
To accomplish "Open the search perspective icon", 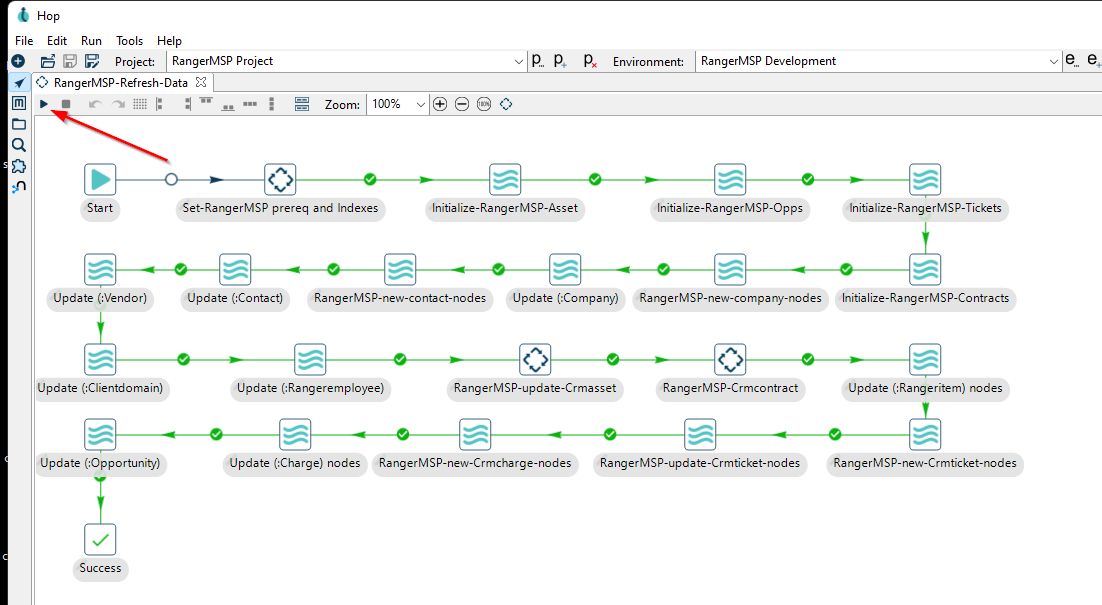I will point(19,145).
